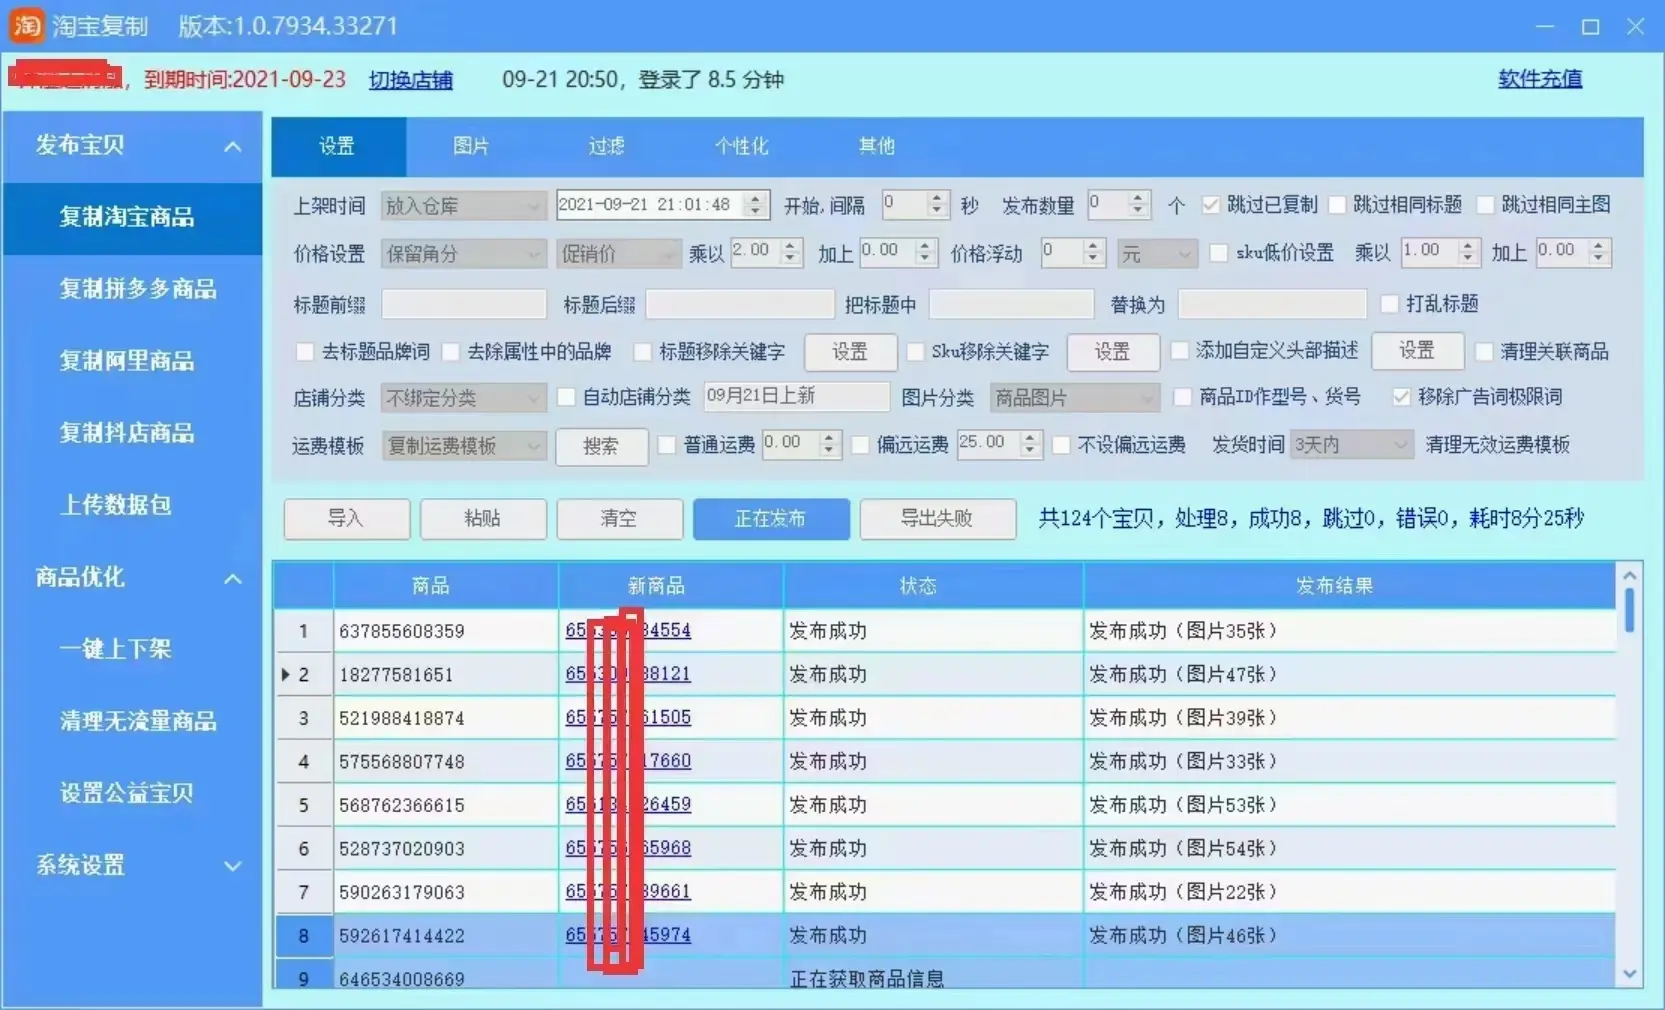
Task: Enable the 去标题品牌词 checkbox
Action: (x=305, y=352)
